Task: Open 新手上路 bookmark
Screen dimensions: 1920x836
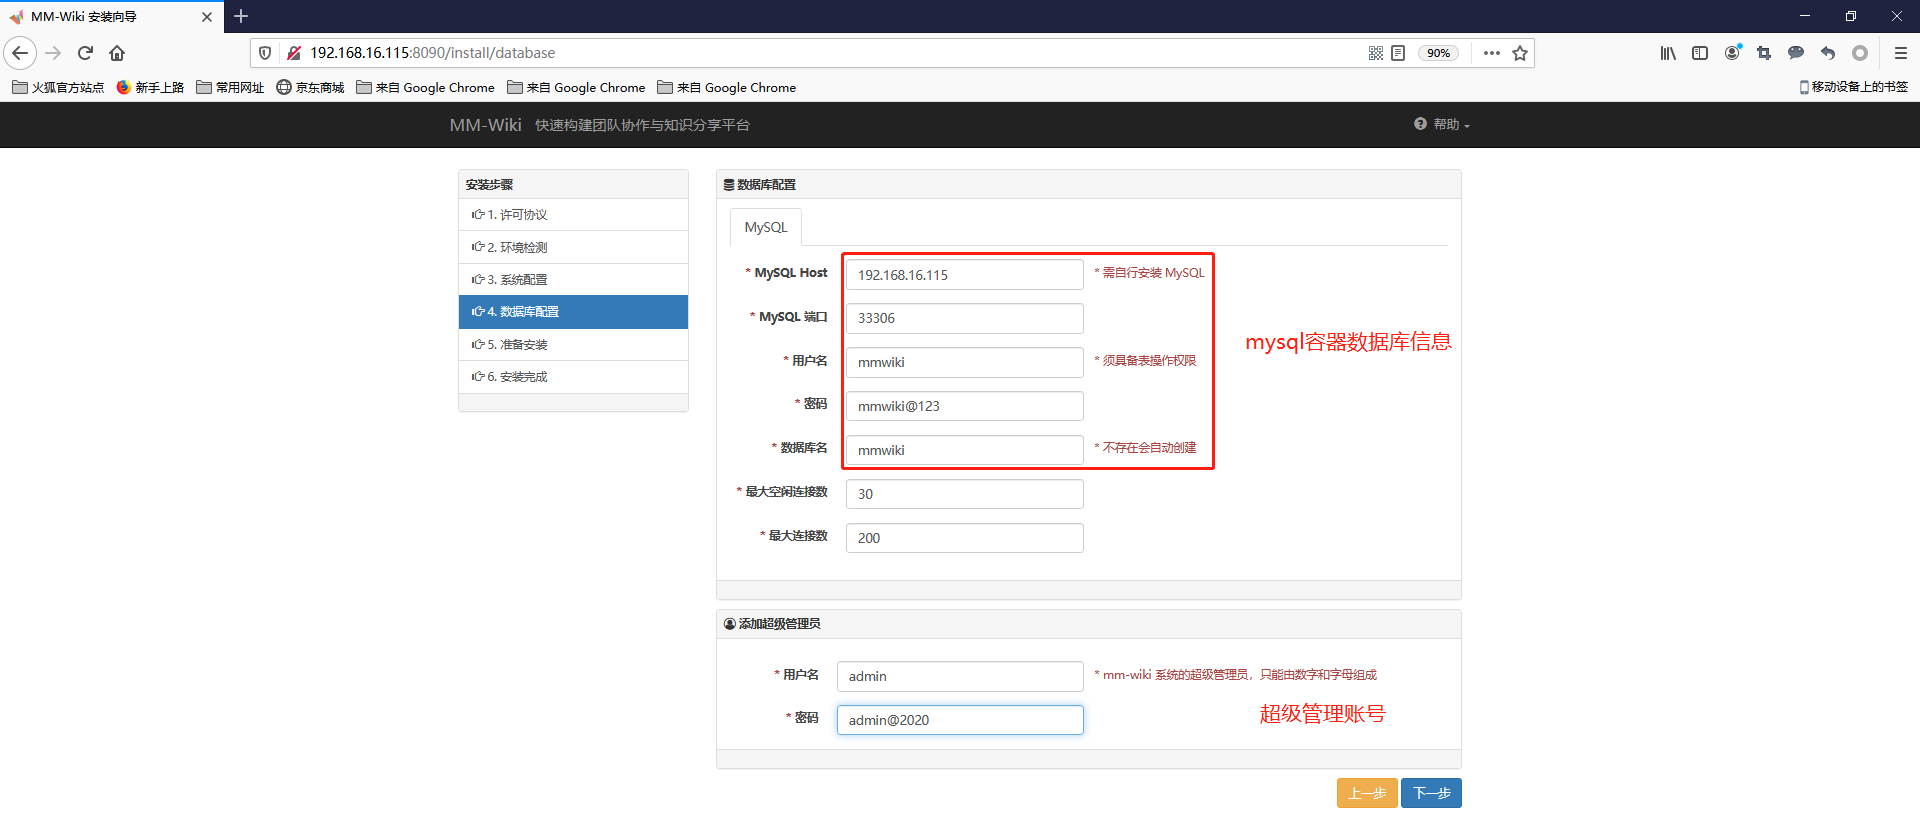Action: 150,87
